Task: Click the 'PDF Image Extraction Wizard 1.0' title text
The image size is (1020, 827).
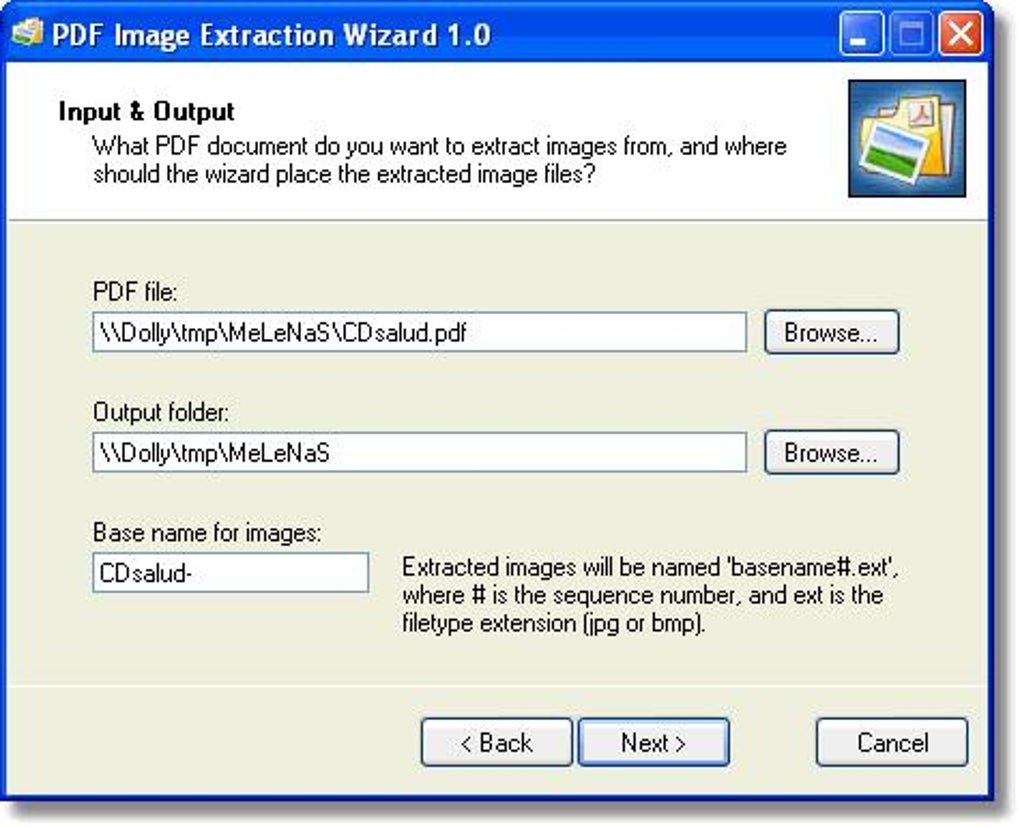Action: 270,35
